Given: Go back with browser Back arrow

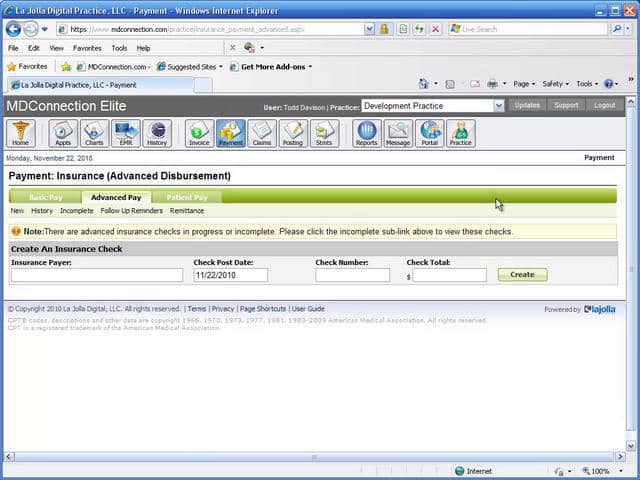Looking at the screenshot, I should click(13, 29).
